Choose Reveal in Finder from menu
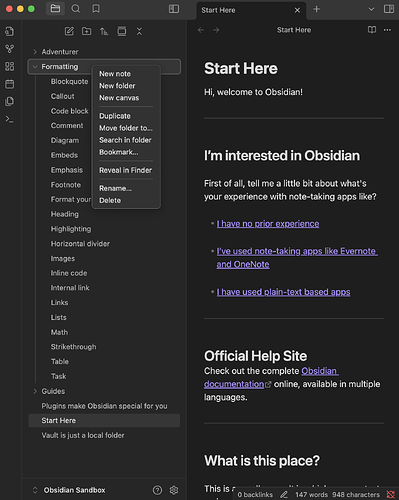The height and width of the screenshot is (500, 399). pyautogui.click(x=125, y=170)
